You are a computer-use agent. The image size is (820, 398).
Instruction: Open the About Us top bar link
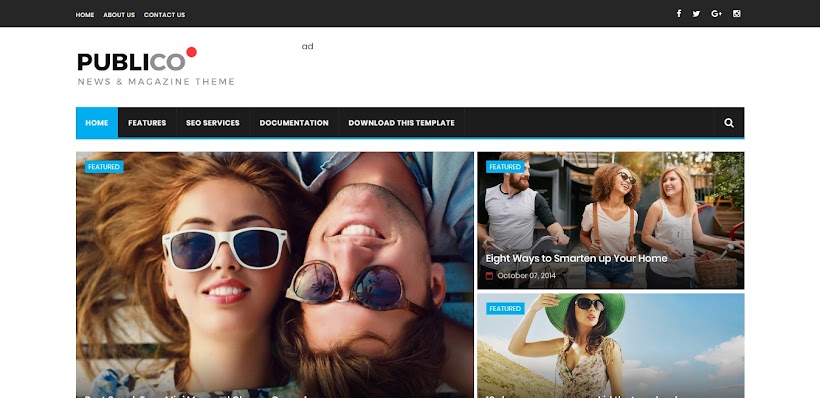119,15
